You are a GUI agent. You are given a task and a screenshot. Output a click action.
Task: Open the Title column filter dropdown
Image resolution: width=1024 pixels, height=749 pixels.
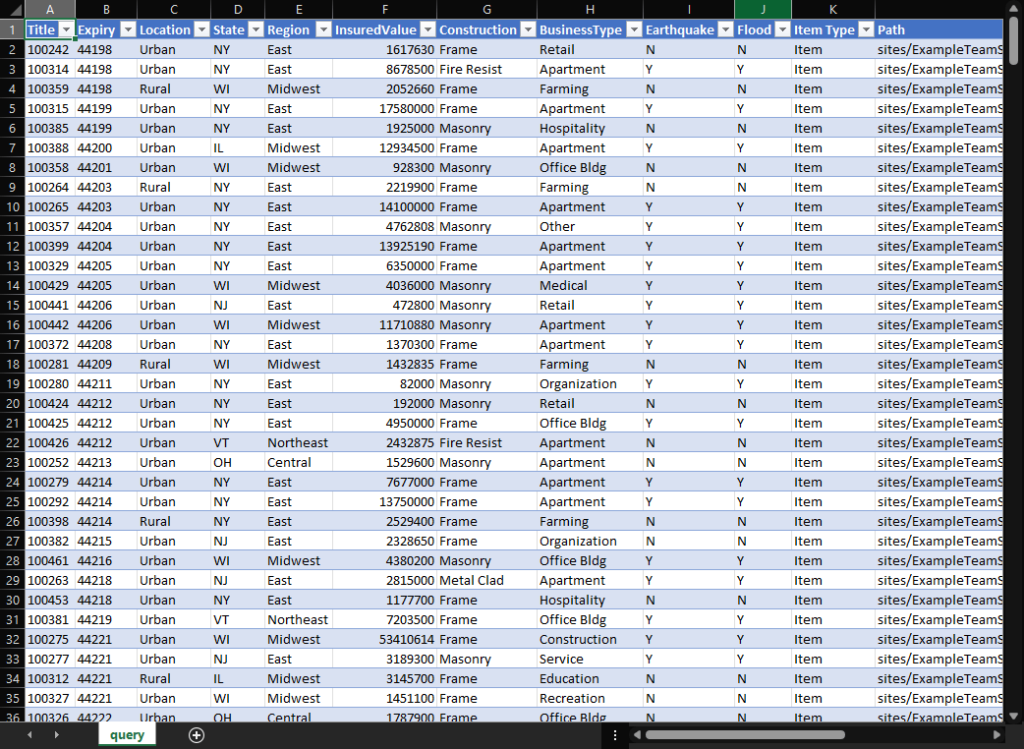pos(66,30)
